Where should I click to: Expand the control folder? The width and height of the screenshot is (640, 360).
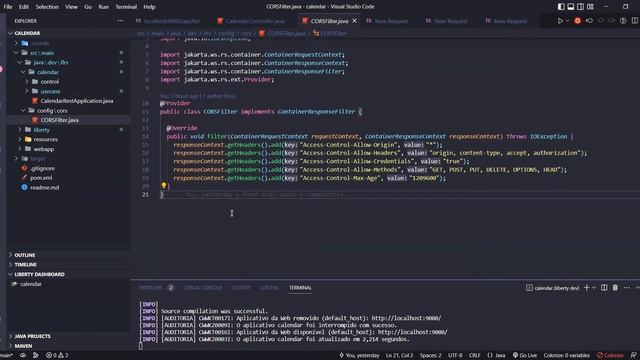[27, 82]
